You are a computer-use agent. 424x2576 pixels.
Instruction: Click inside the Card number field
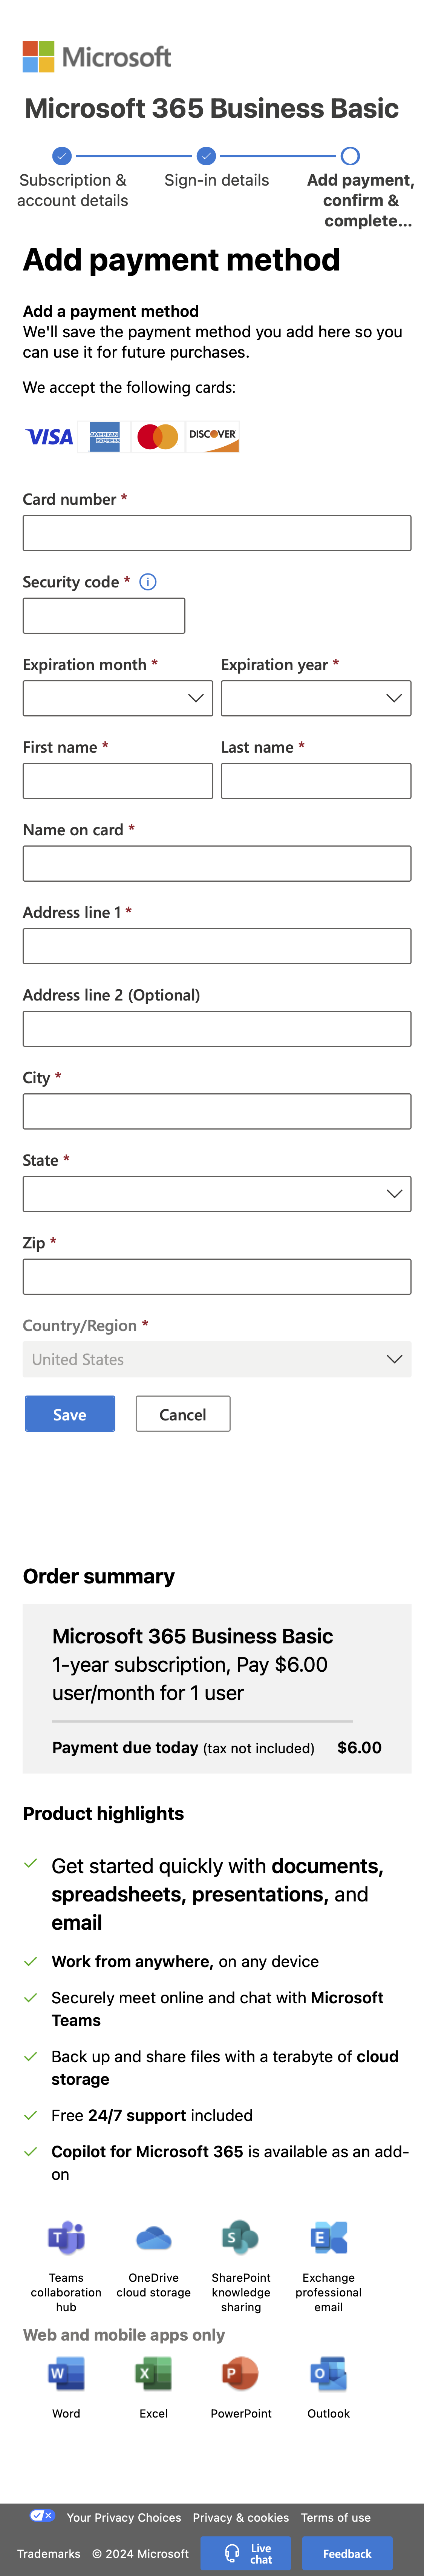217,532
